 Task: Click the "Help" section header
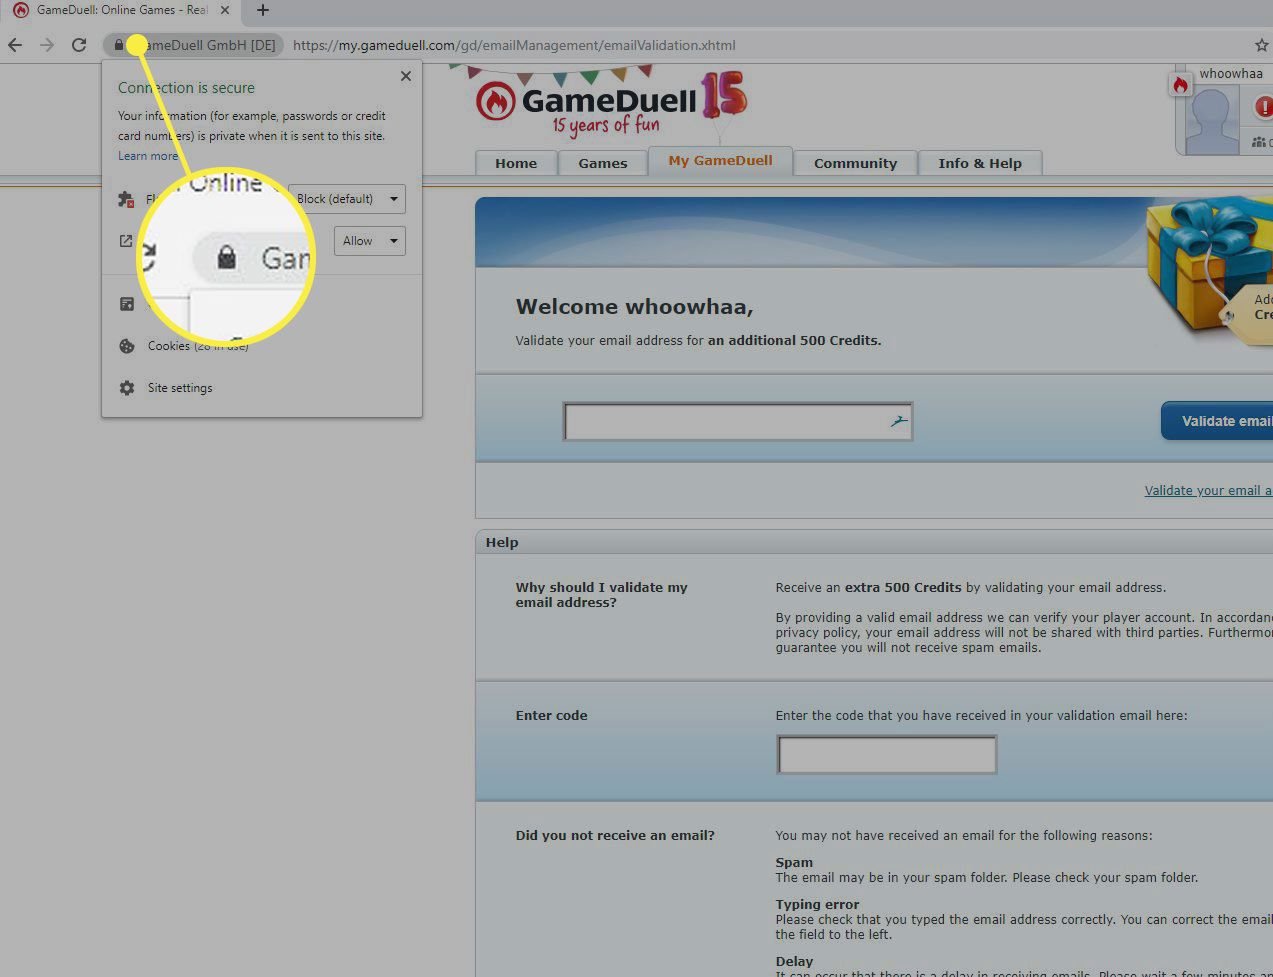point(502,542)
